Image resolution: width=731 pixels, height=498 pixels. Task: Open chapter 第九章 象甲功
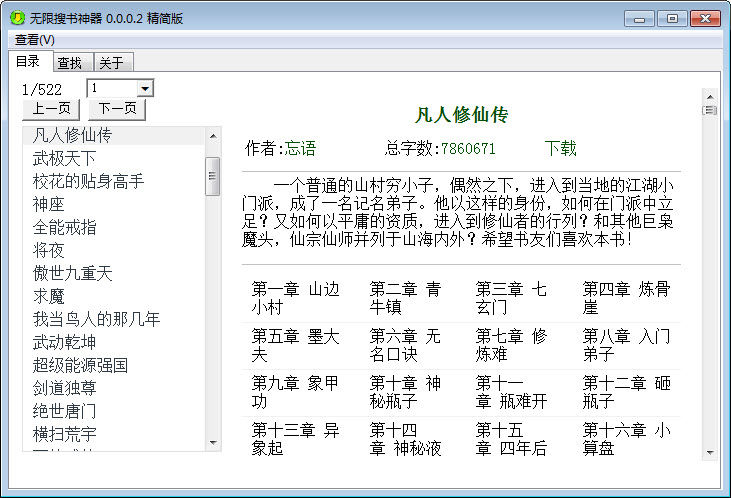(295, 393)
